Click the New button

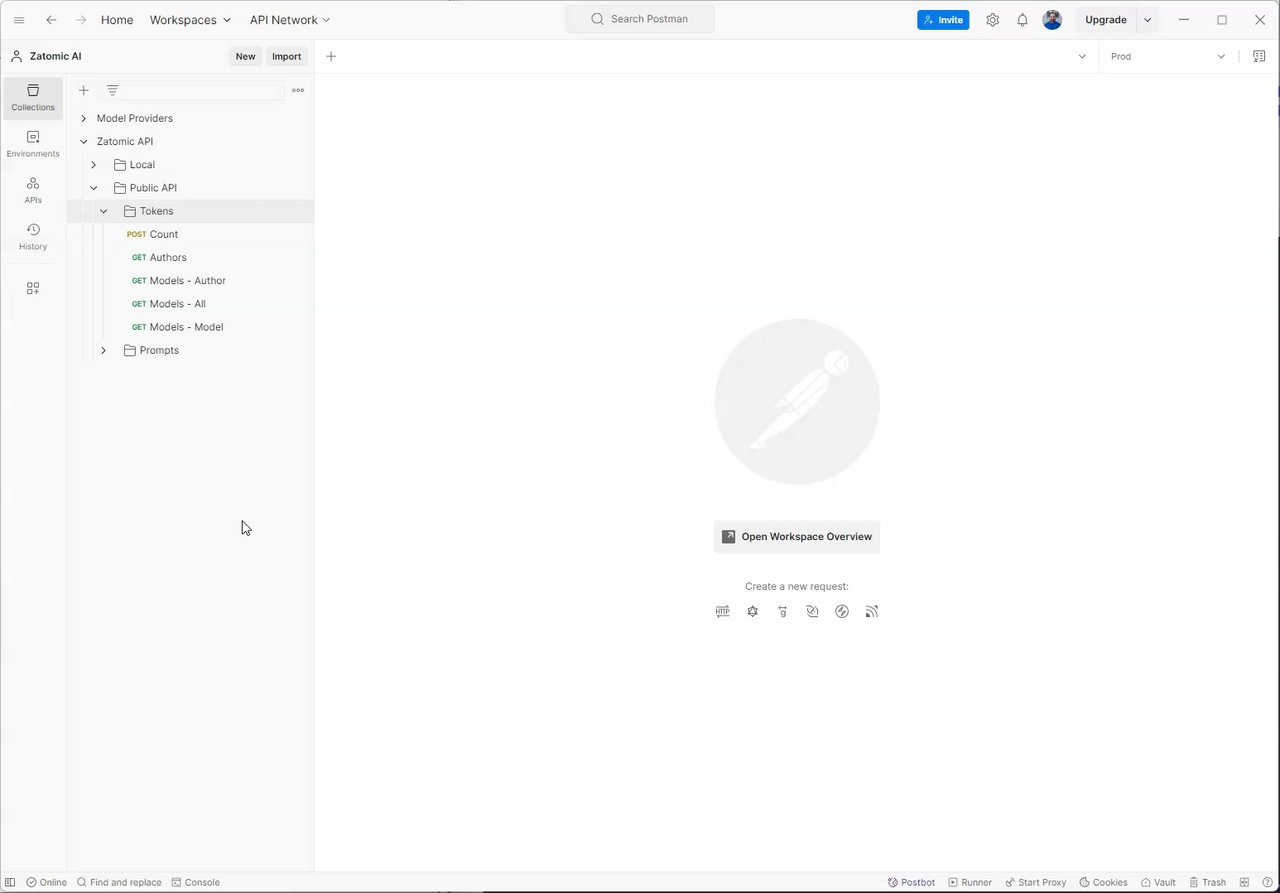click(245, 56)
